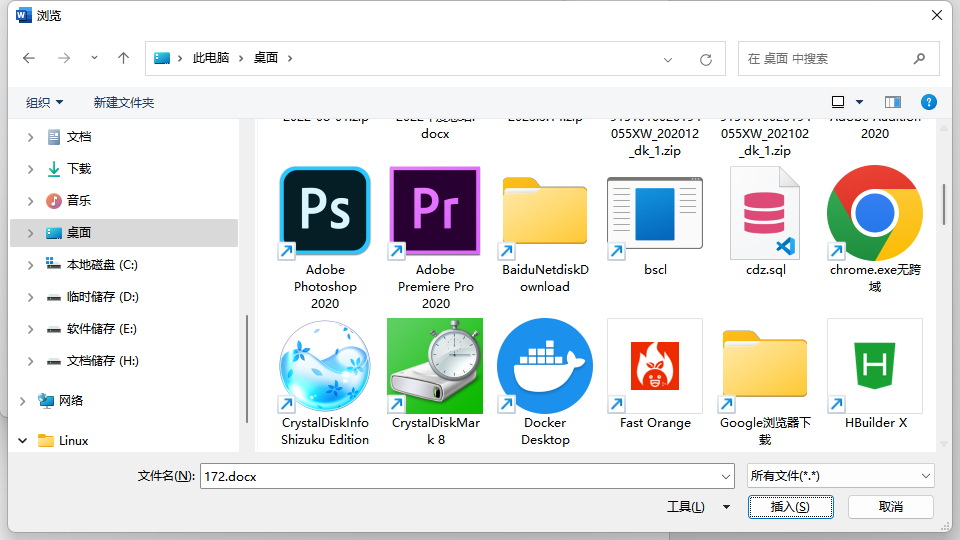Open the view options dropdown arrow
Screen dimensions: 960x540
click(860, 102)
